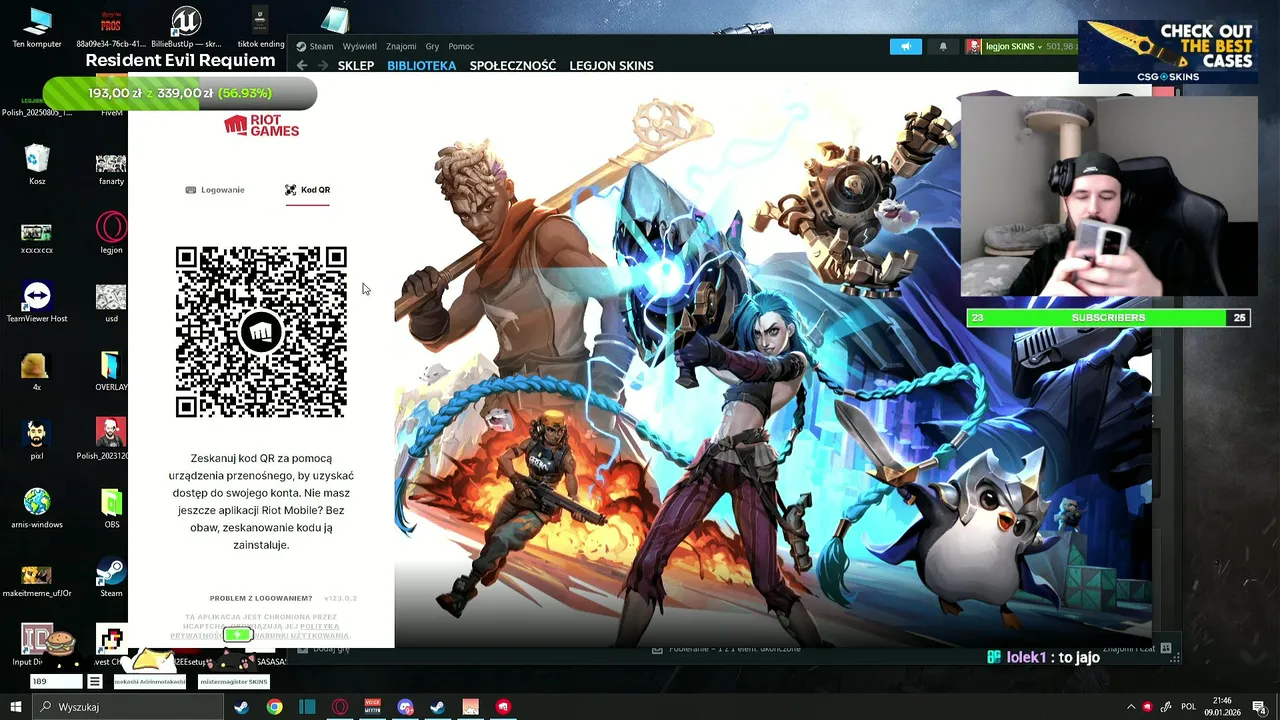Open Steam notifications bell
This screenshot has height=720, width=1280.
[x=942, y=47]
